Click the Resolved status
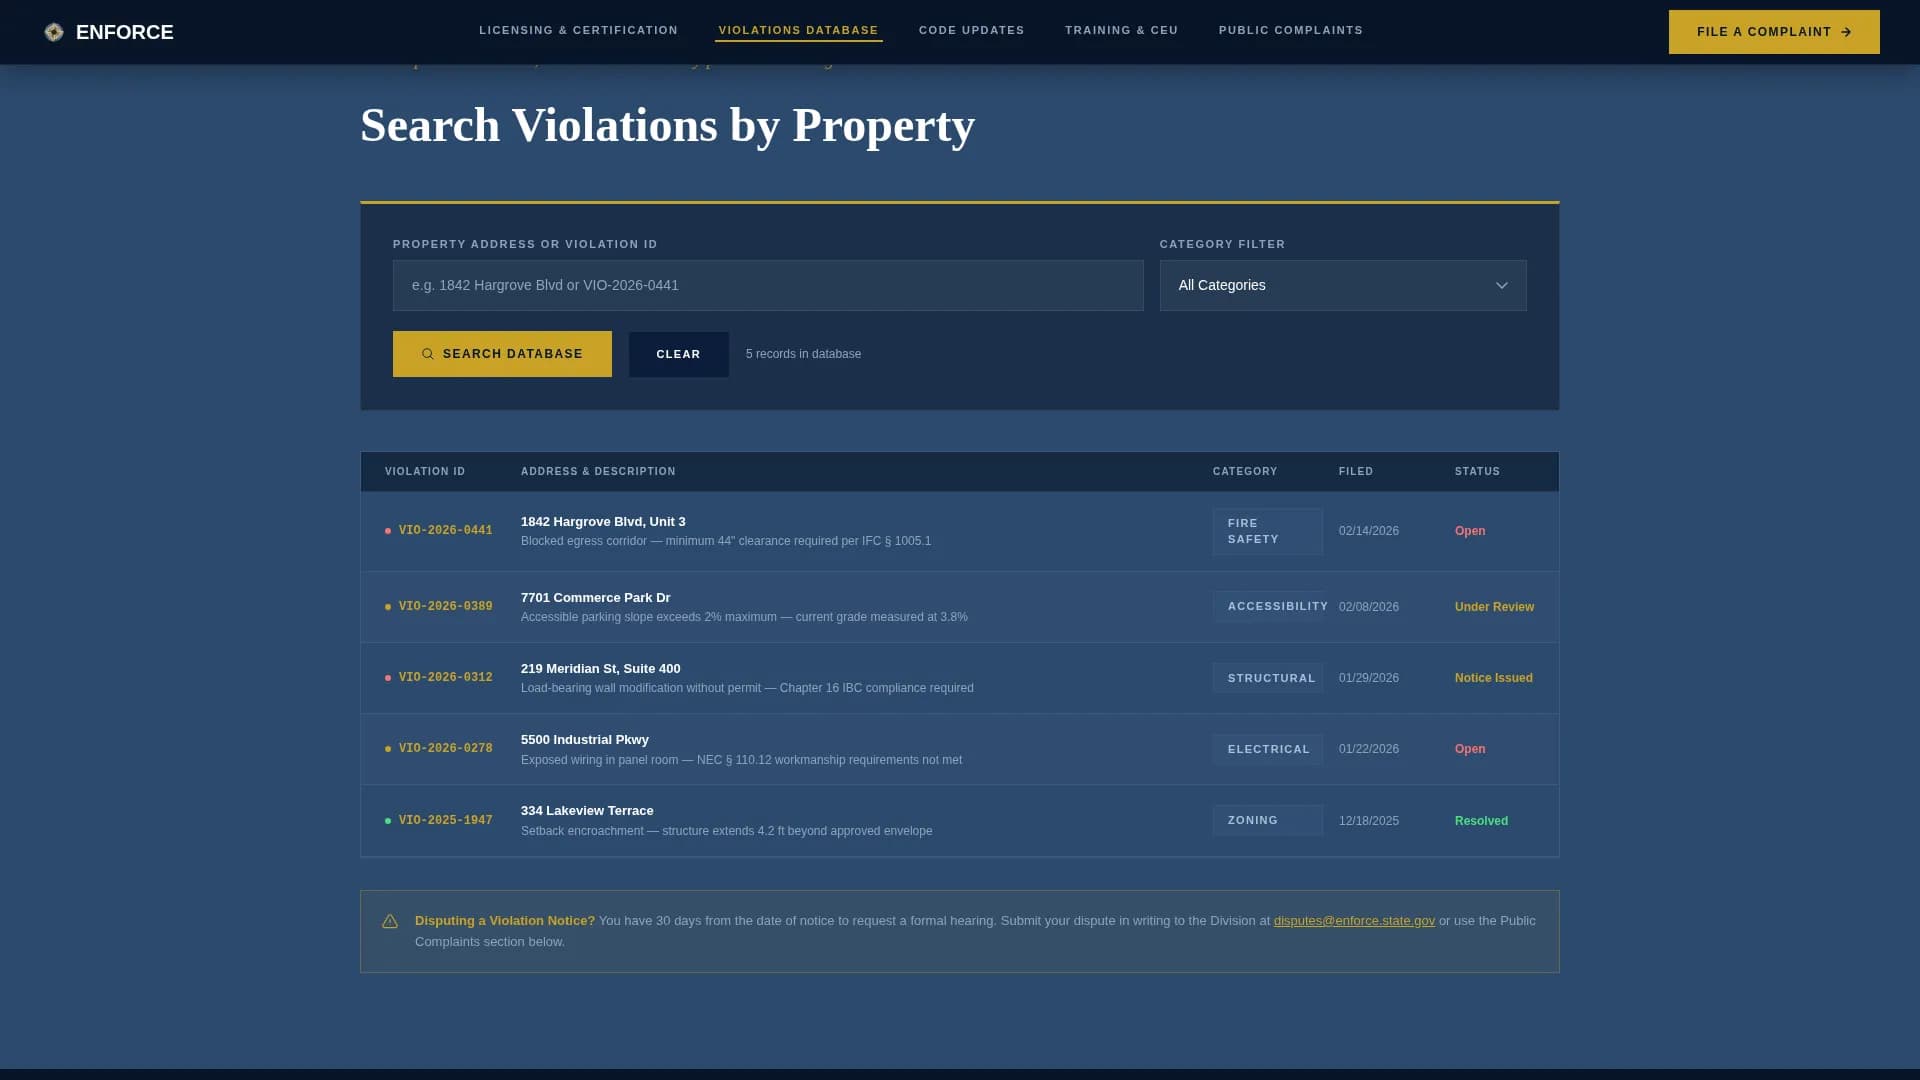Screen dimensions: 1920x1080 [x=1481, y=821]
